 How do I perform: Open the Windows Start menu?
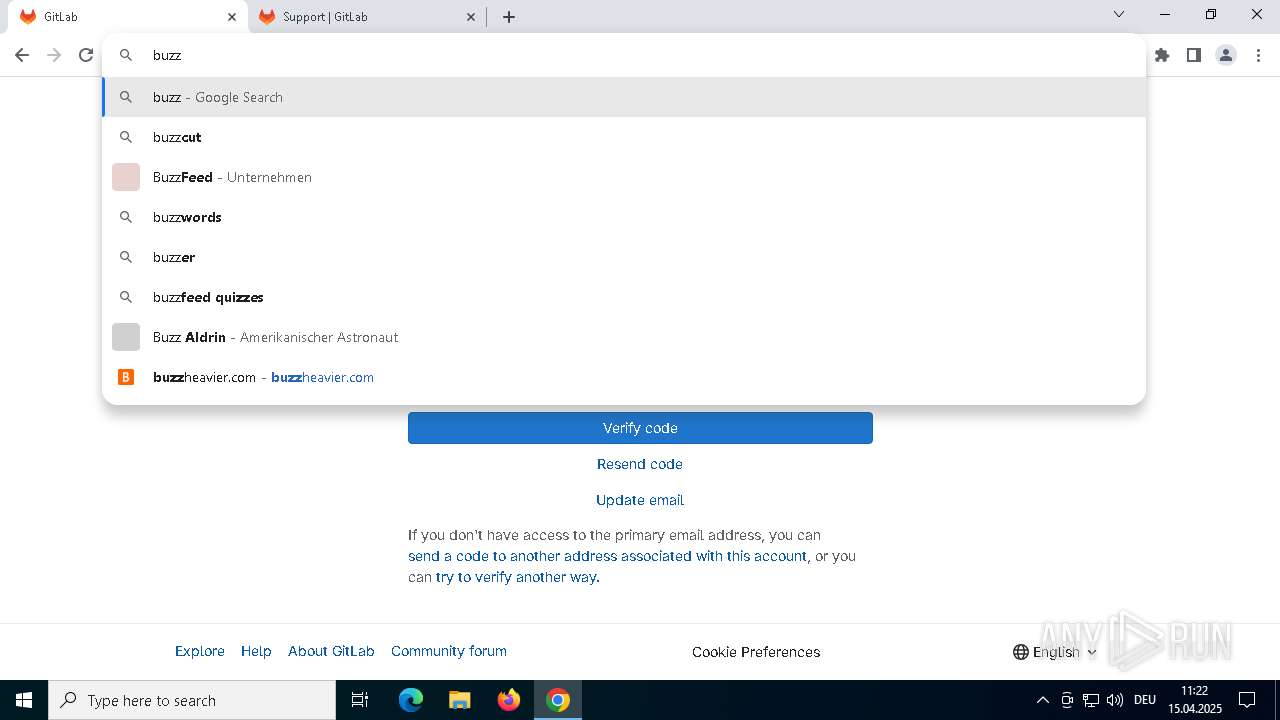(24, 700)
